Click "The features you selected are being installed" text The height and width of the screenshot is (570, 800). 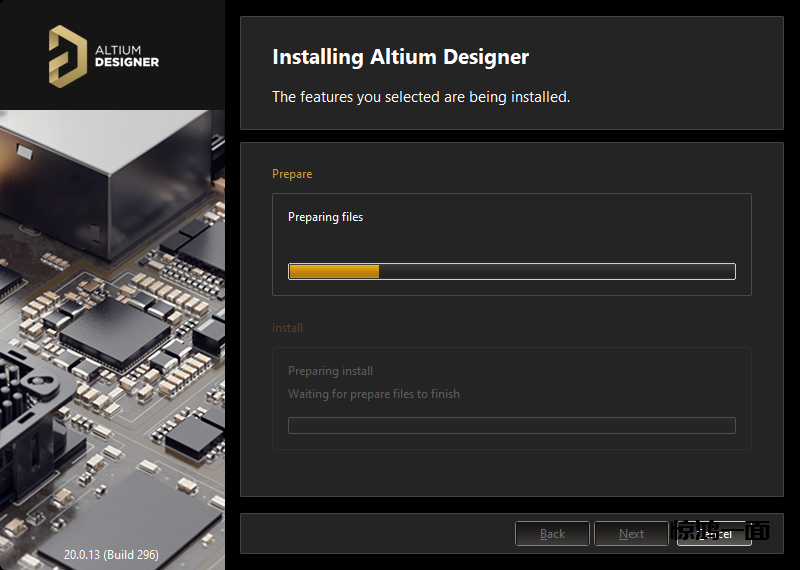[421, 97]
